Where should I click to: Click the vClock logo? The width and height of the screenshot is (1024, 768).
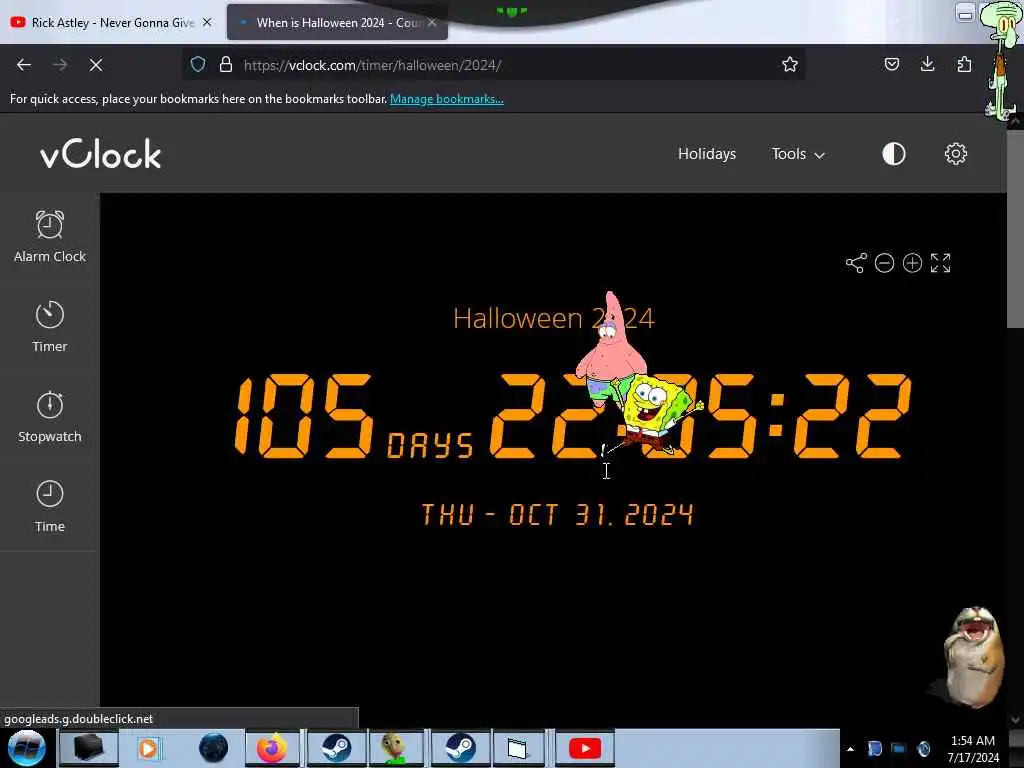(101, 154)
